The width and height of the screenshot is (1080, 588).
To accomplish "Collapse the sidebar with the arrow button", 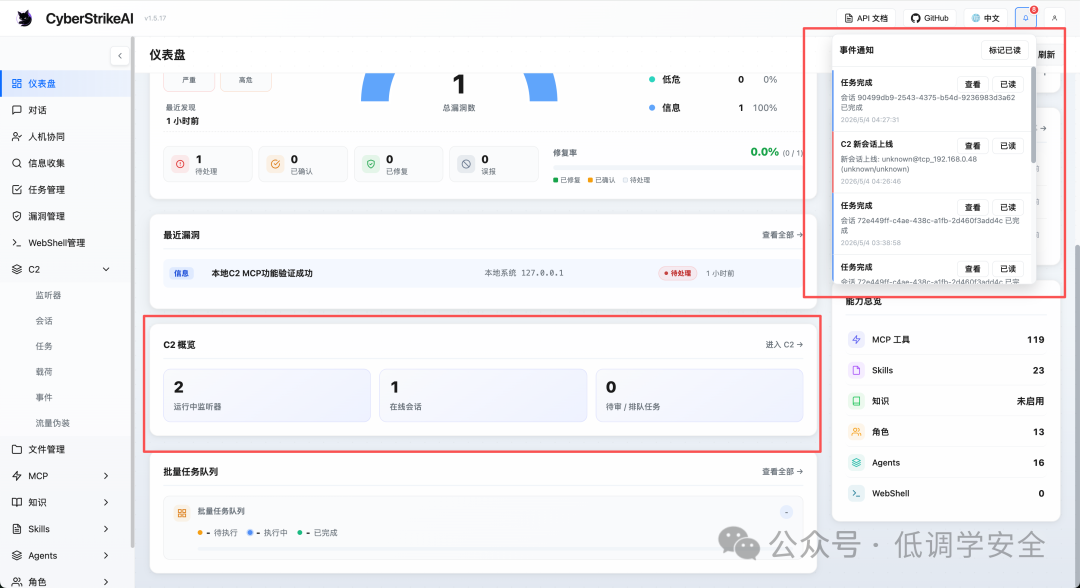I will pyautogui.click(x=120, y=56).
